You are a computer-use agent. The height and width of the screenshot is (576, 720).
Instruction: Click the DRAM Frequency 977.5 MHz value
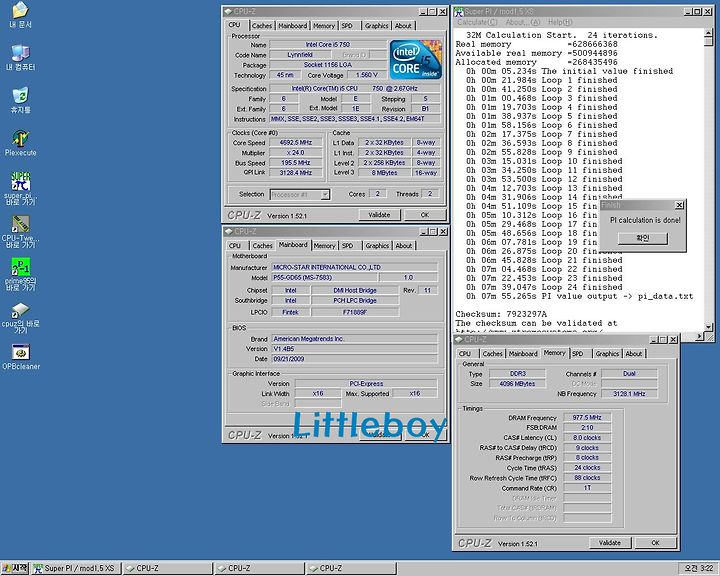(587, 417)
